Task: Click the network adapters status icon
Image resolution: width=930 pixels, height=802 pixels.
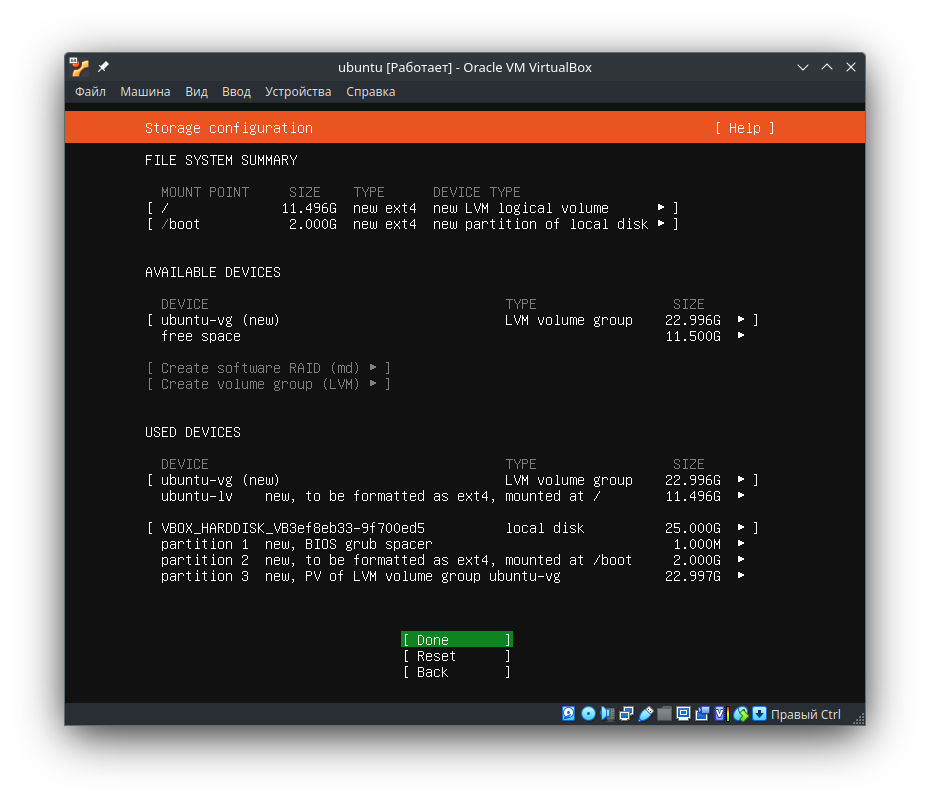Action: click(x=625, y=713)
